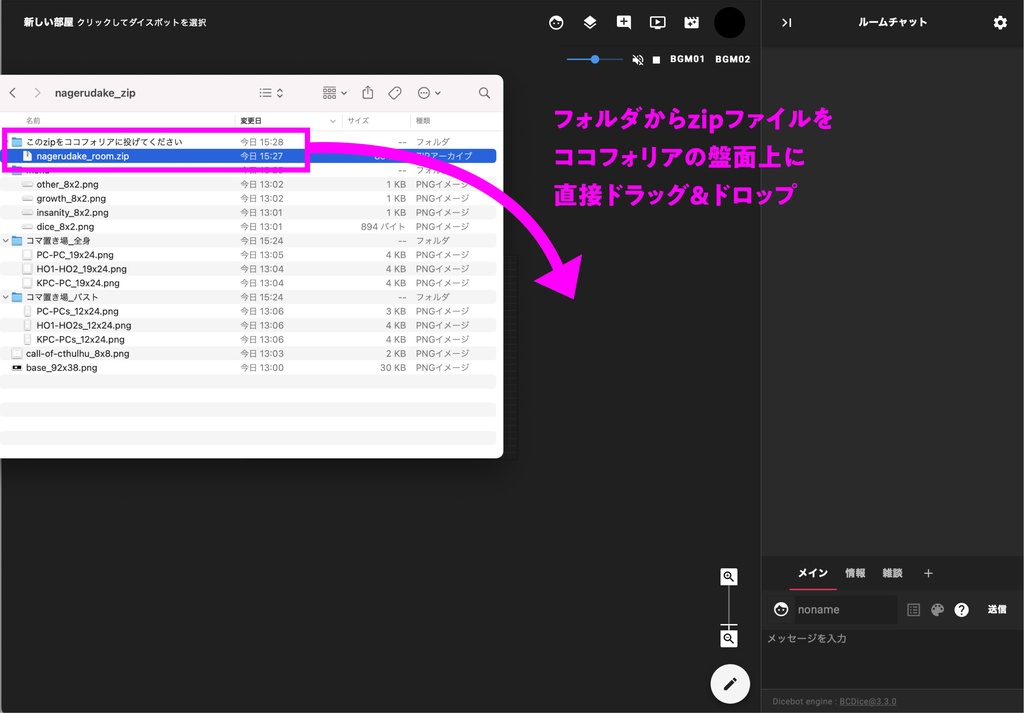Open the room settings gear icon
This screenshot has width=1024, height=713.
[999, 22]
